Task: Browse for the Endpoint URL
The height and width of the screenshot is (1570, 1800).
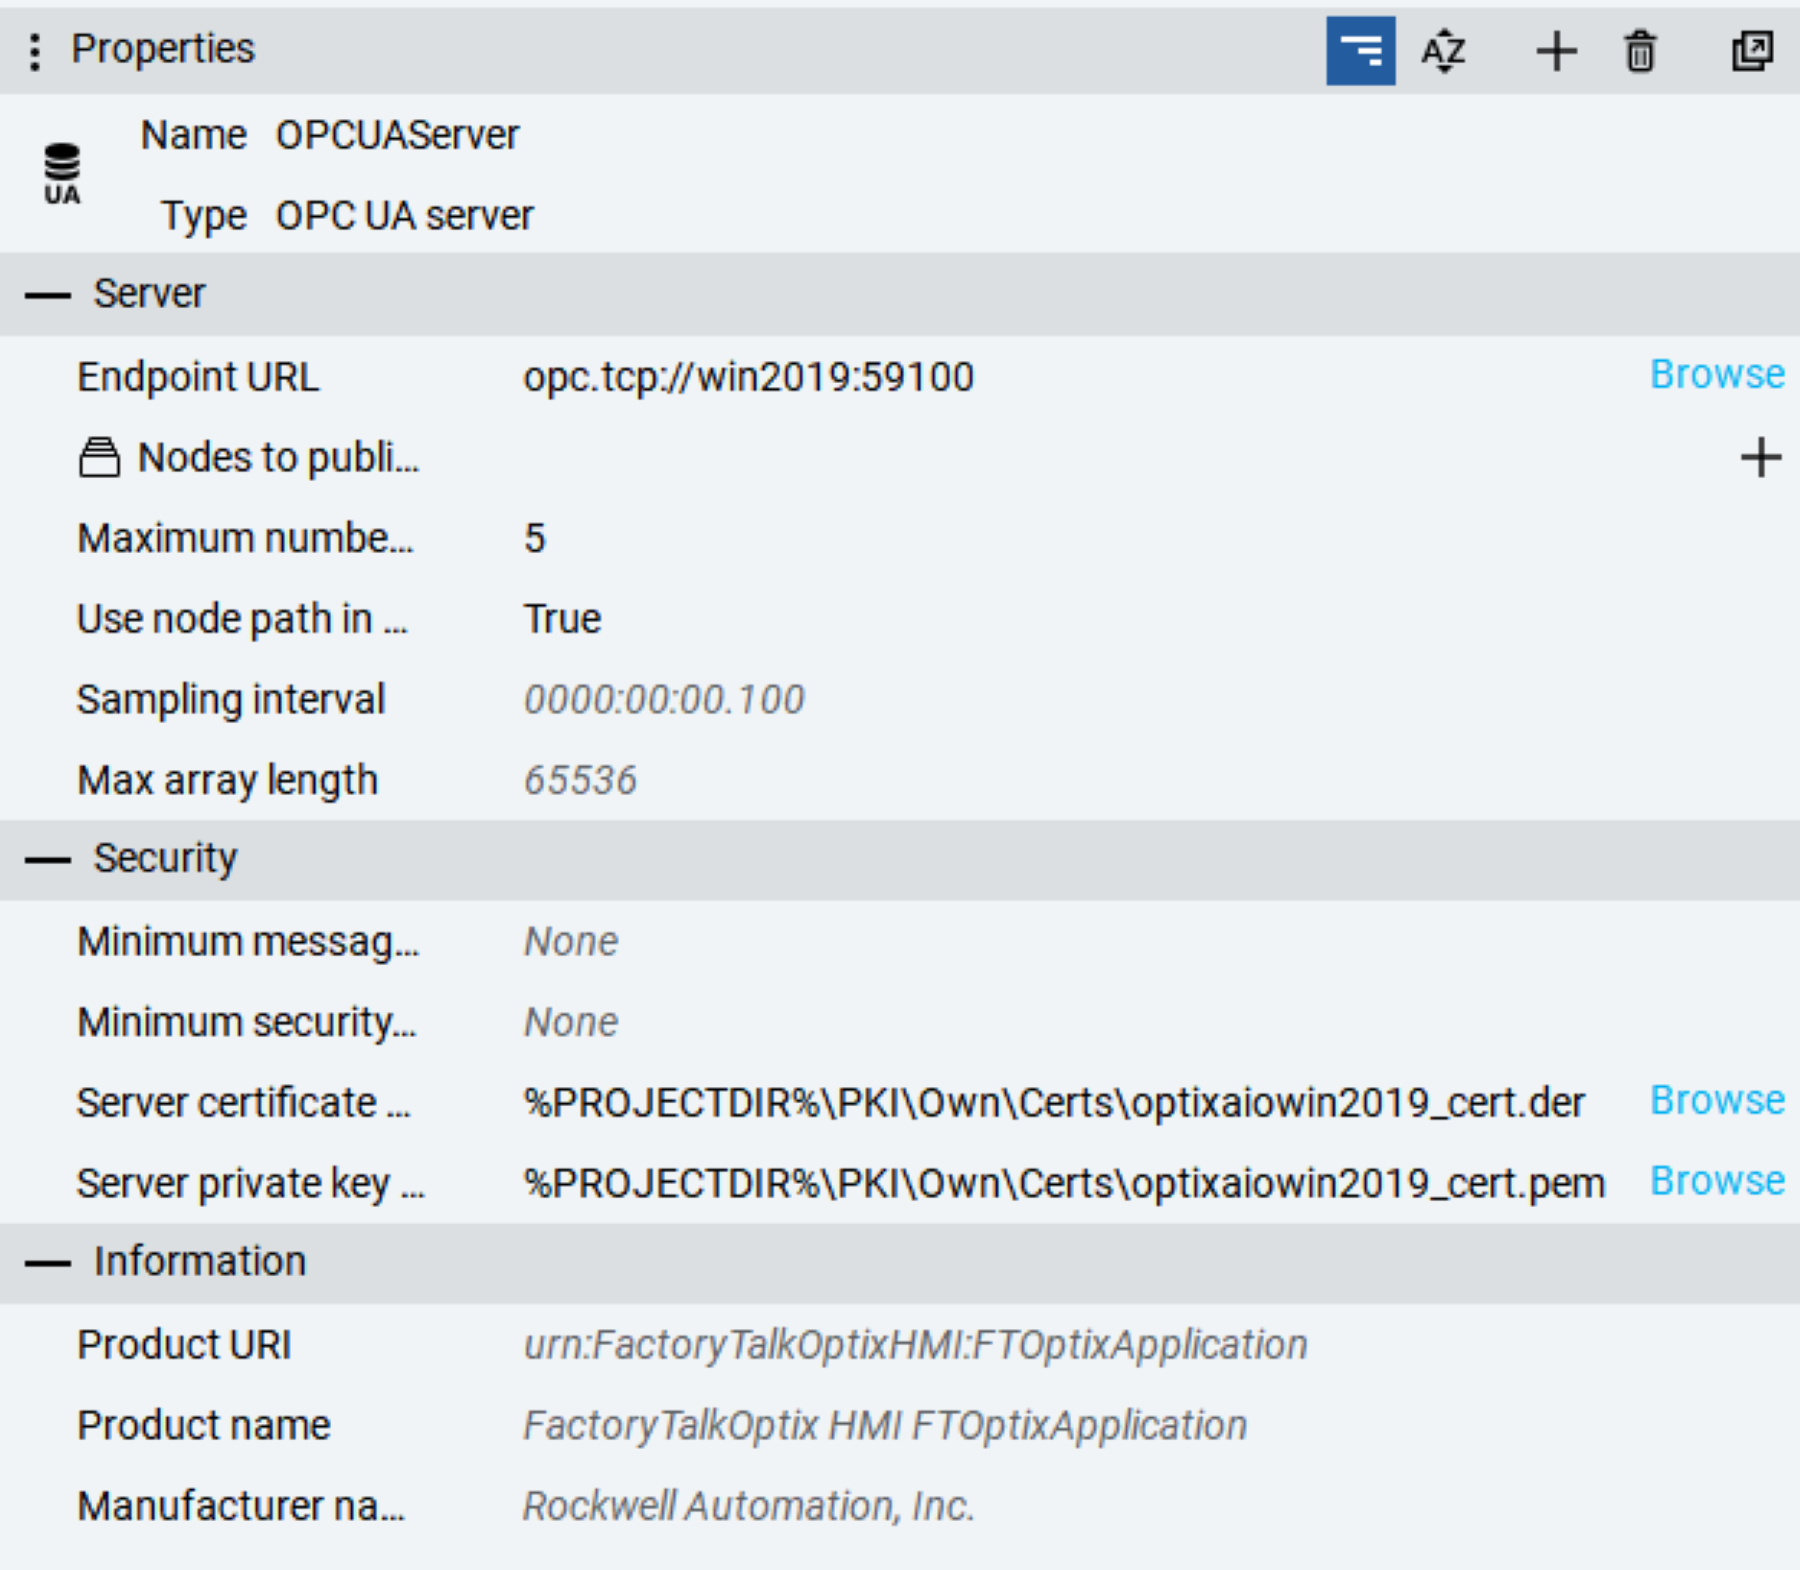Action: click(x=1717, y=375)
